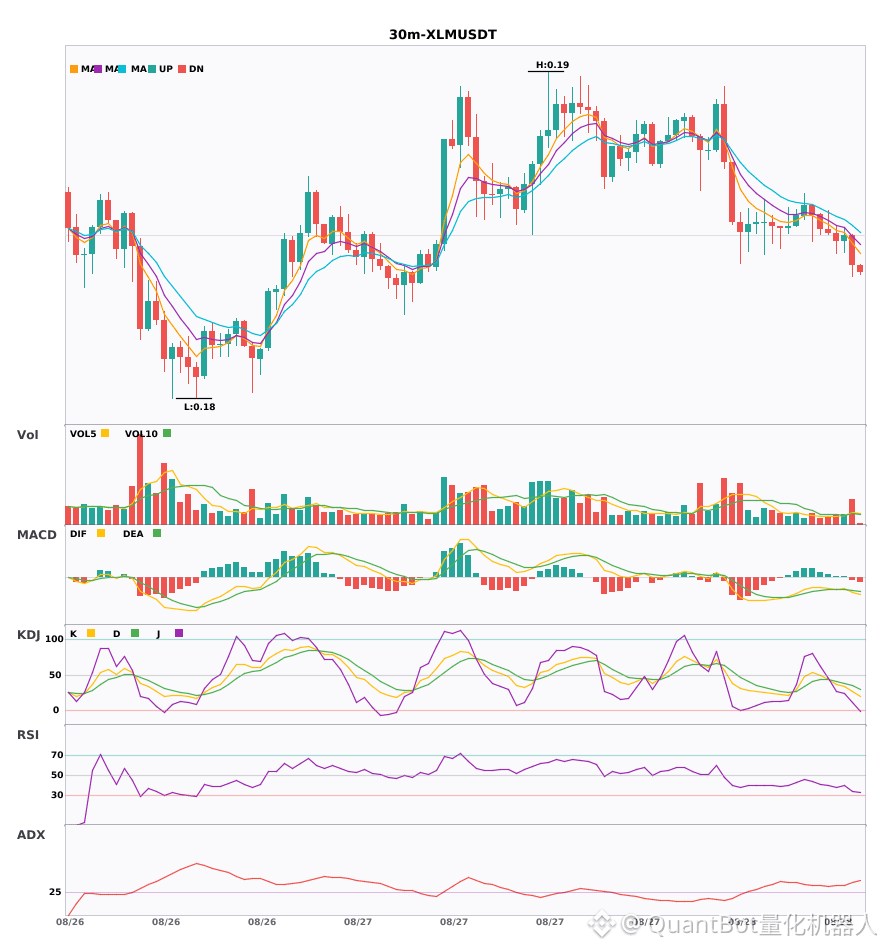Click the DIF legend text

pyautogui.click(x=78, y=534)
